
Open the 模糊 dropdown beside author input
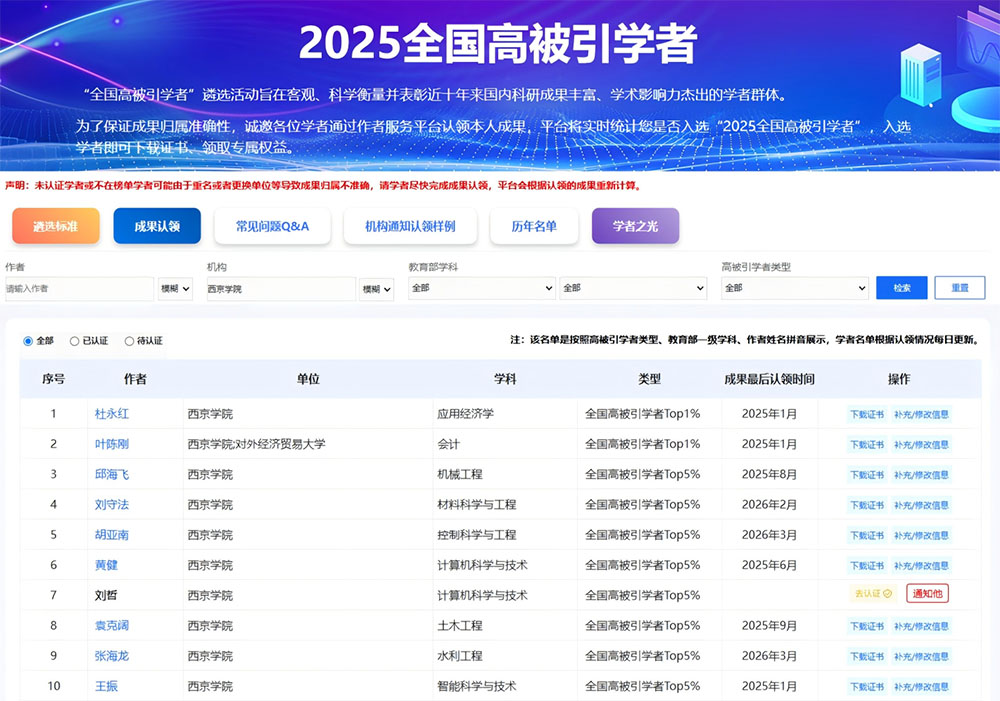coord(175,288)
